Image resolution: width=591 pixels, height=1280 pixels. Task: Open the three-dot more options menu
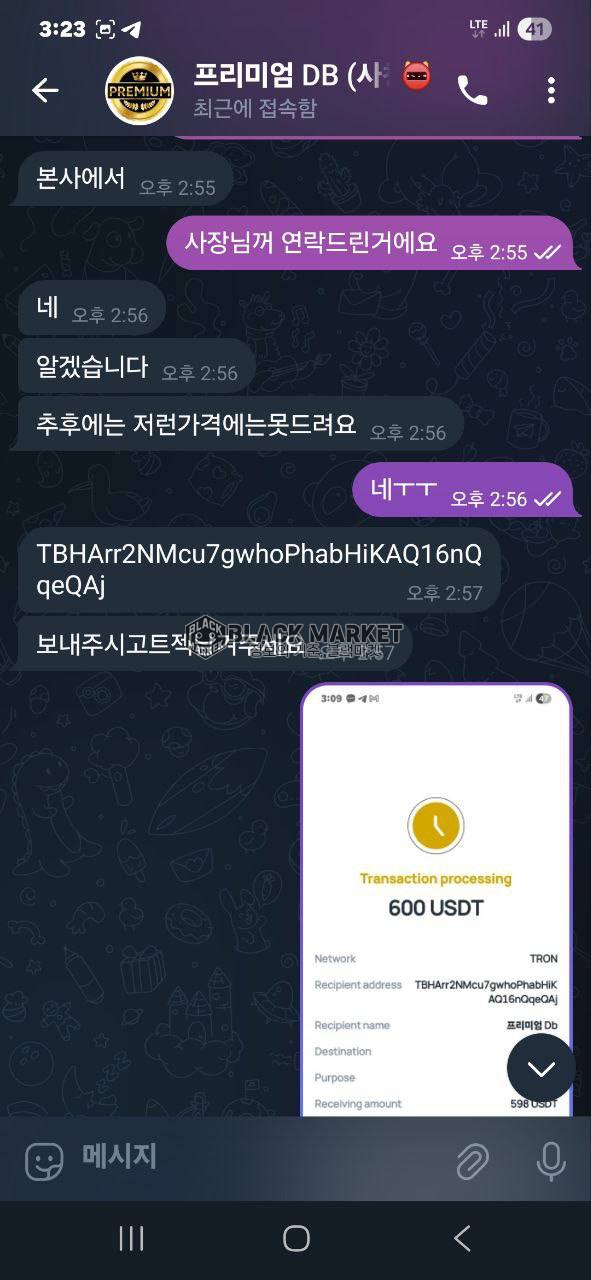(x=551, y=90)
